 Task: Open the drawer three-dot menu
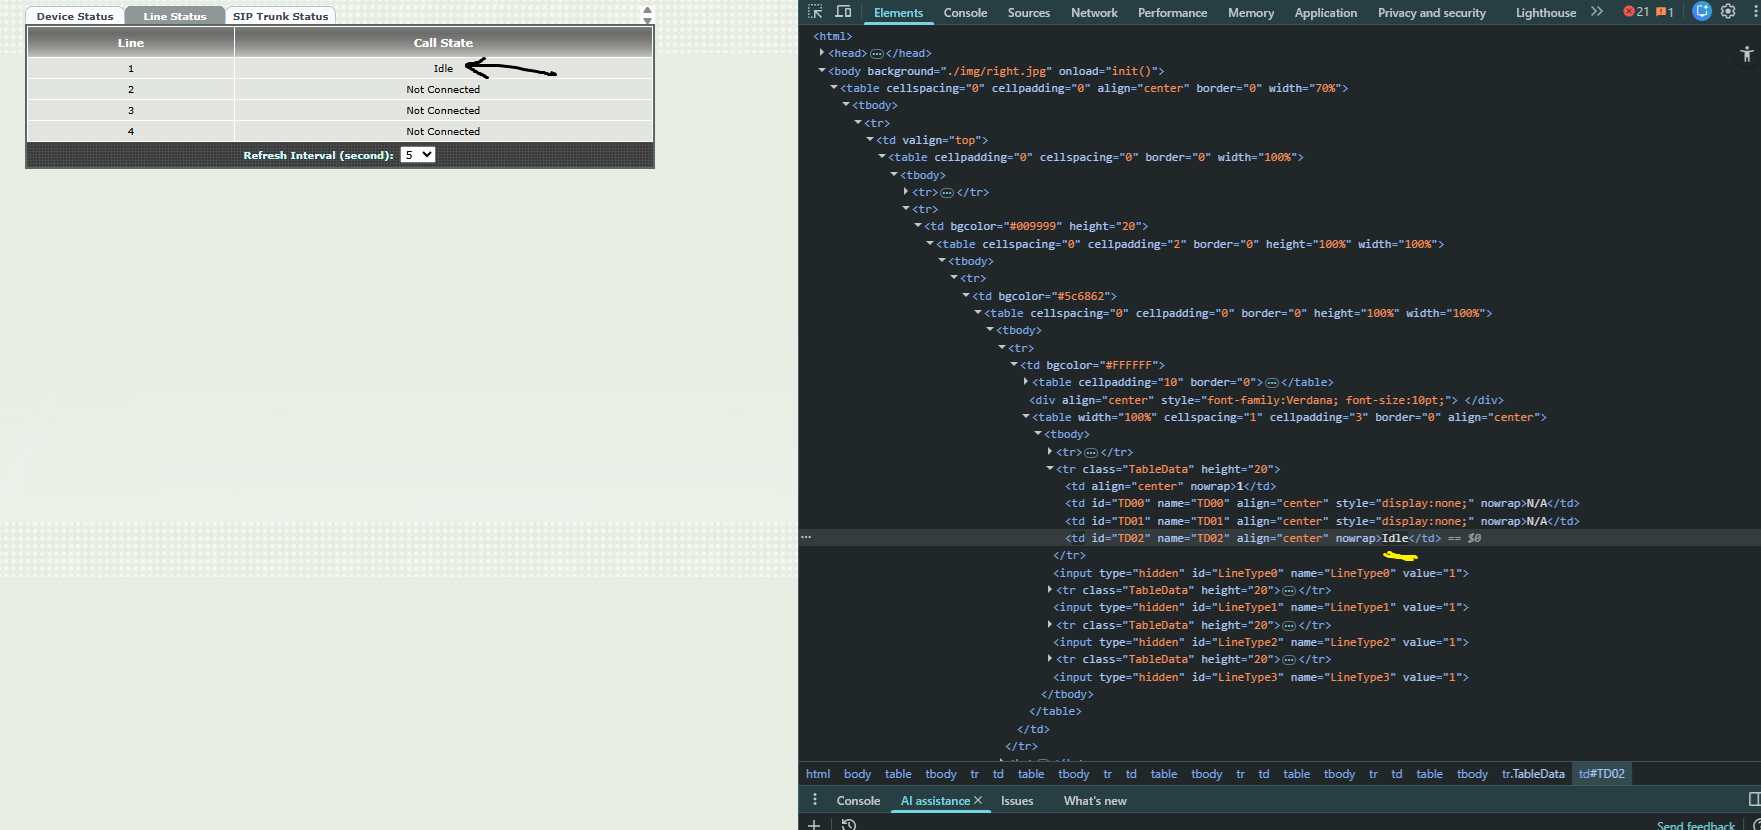pyautogui.click(x=815, y=800)
